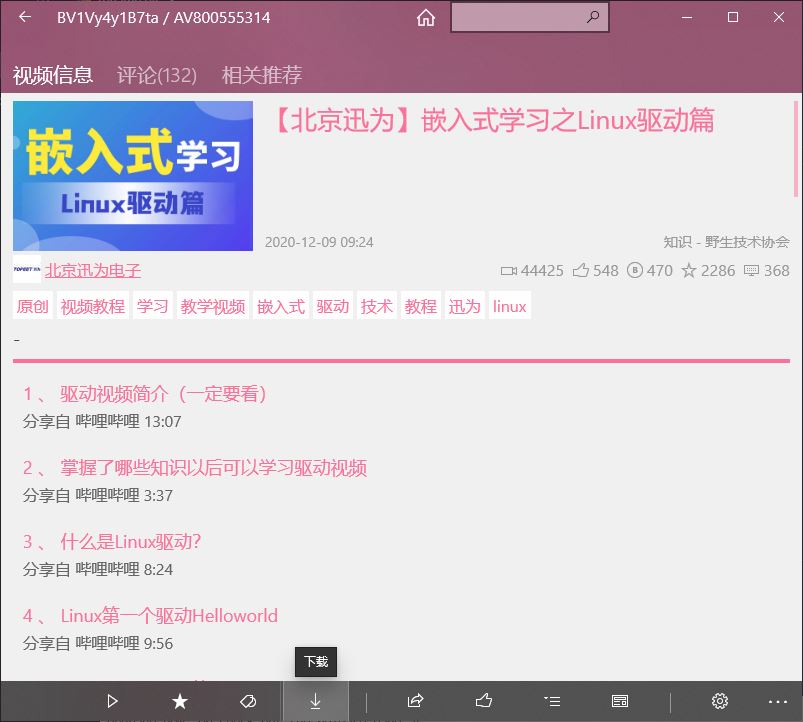
Task: Share the video via share icon
Action: [x=415, y=700]
